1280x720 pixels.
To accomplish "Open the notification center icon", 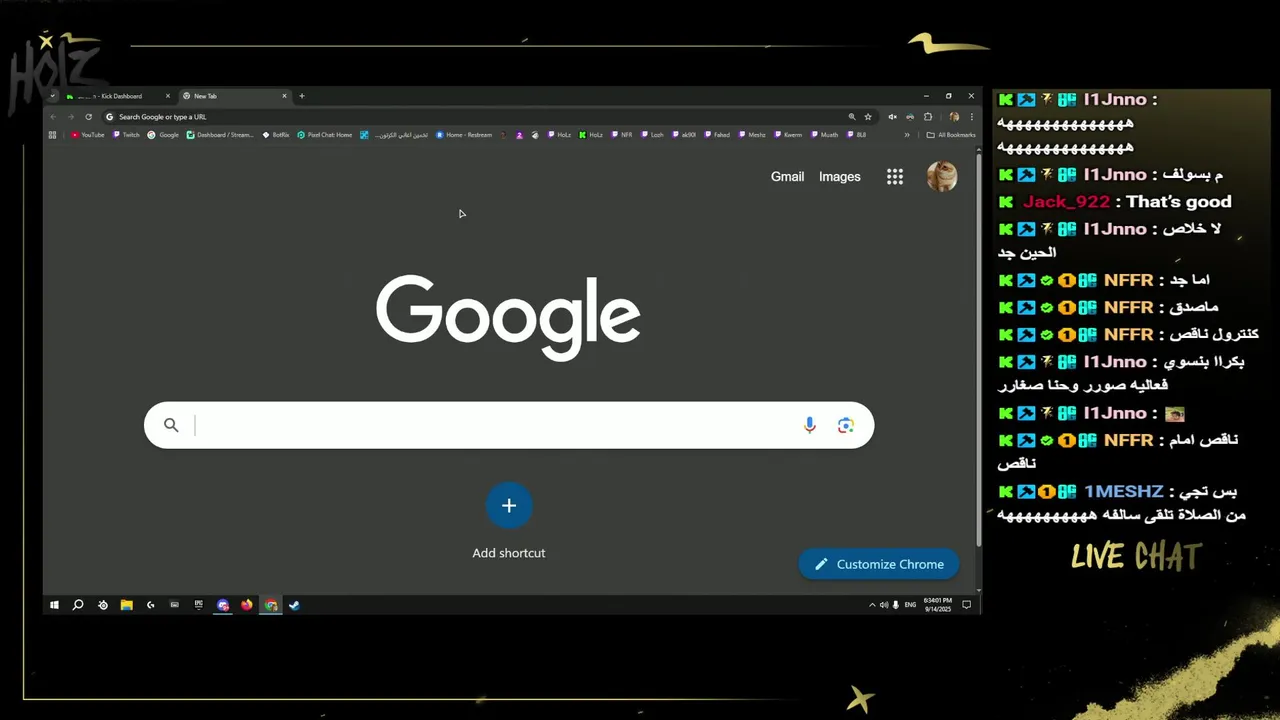I will (x=966, y=605).
